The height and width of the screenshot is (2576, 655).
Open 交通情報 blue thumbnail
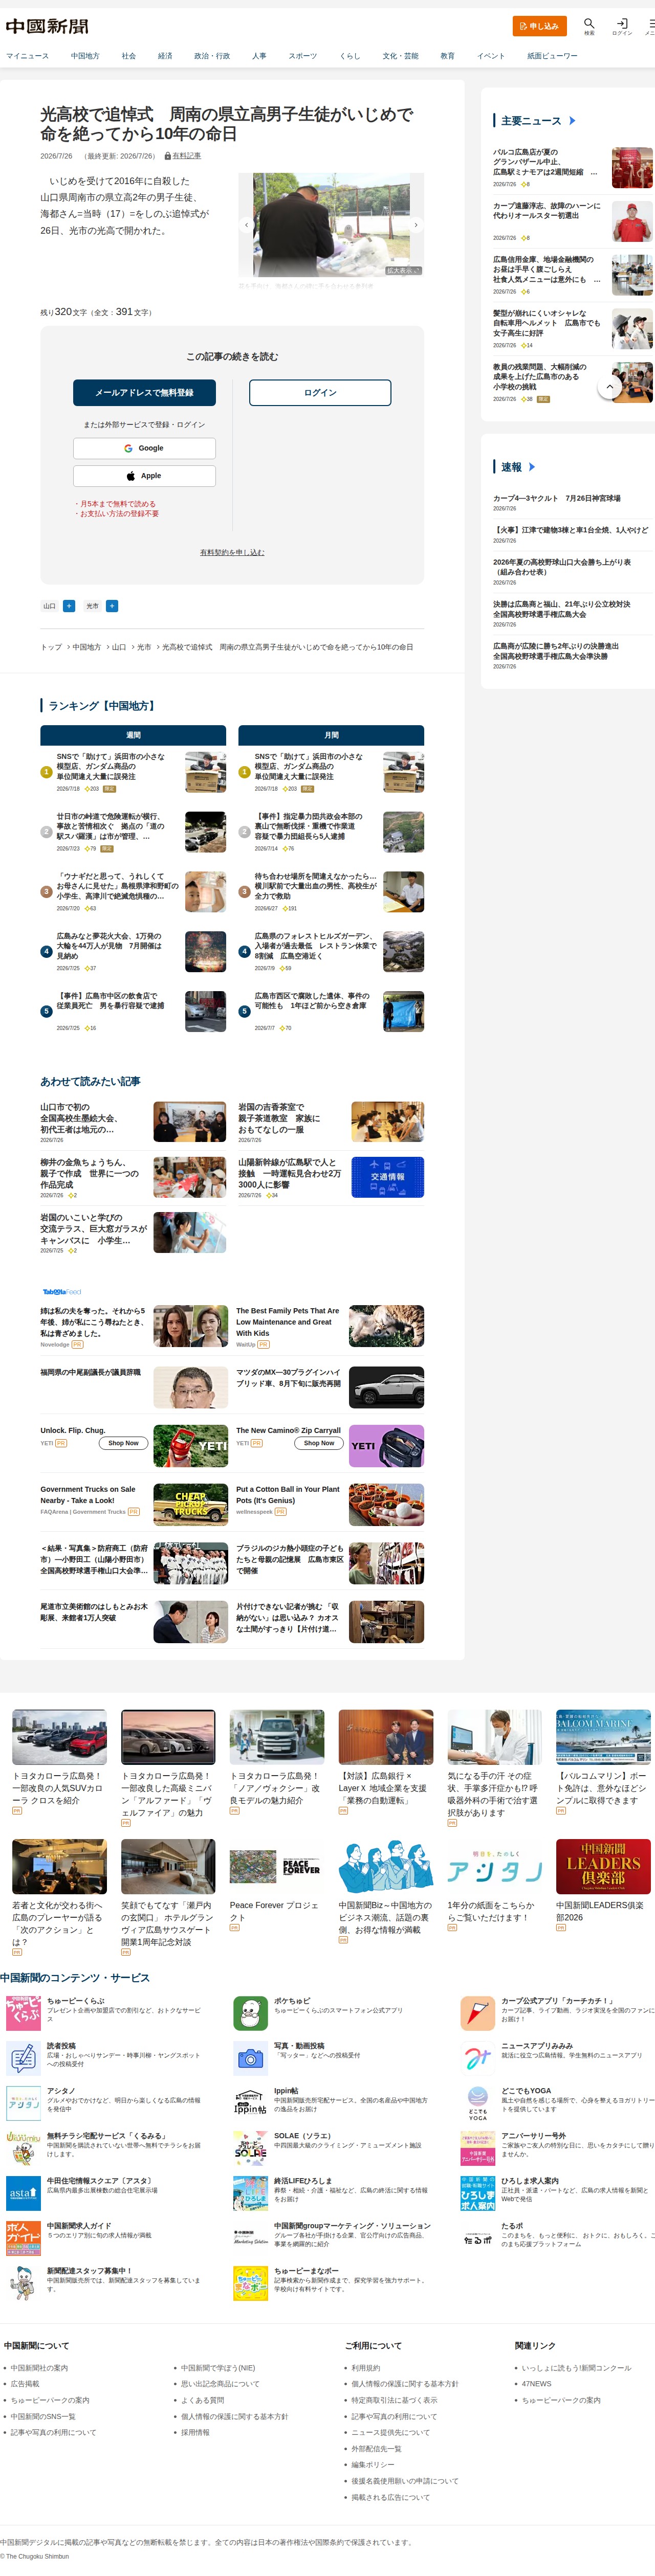387,1177
